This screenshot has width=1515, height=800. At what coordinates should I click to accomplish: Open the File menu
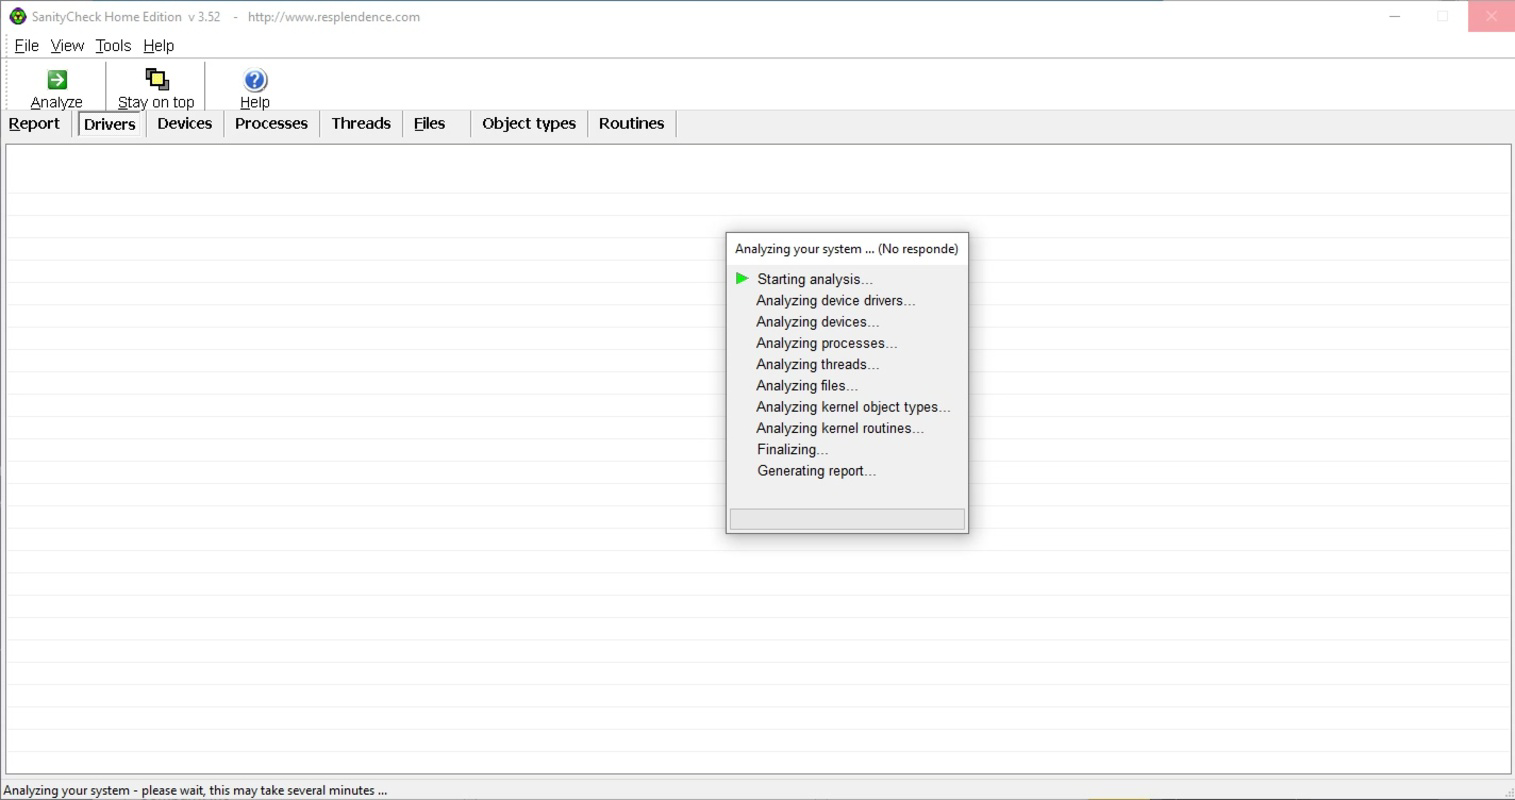click(x=26, y=46)
